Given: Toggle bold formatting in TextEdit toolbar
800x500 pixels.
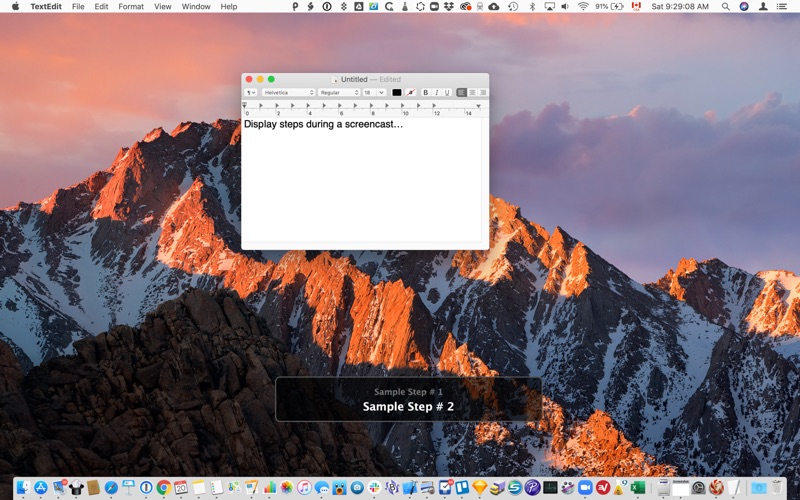Looking at the screenshot, I should point(425,92).
